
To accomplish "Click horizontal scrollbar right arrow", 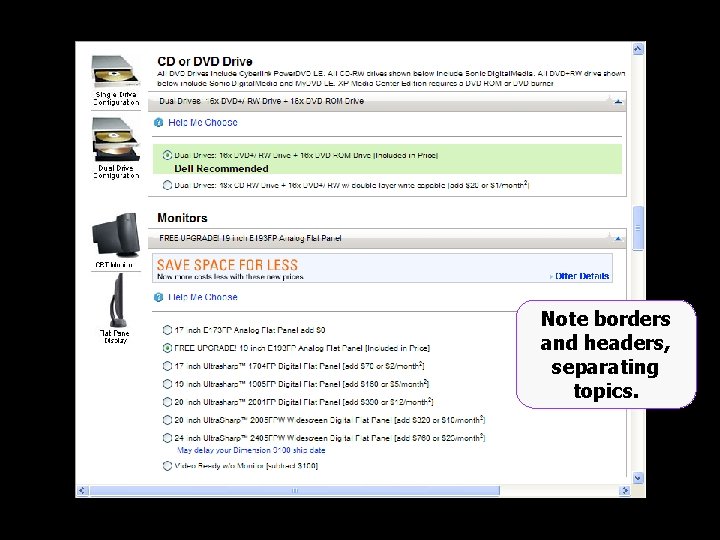I will [624, 490].
